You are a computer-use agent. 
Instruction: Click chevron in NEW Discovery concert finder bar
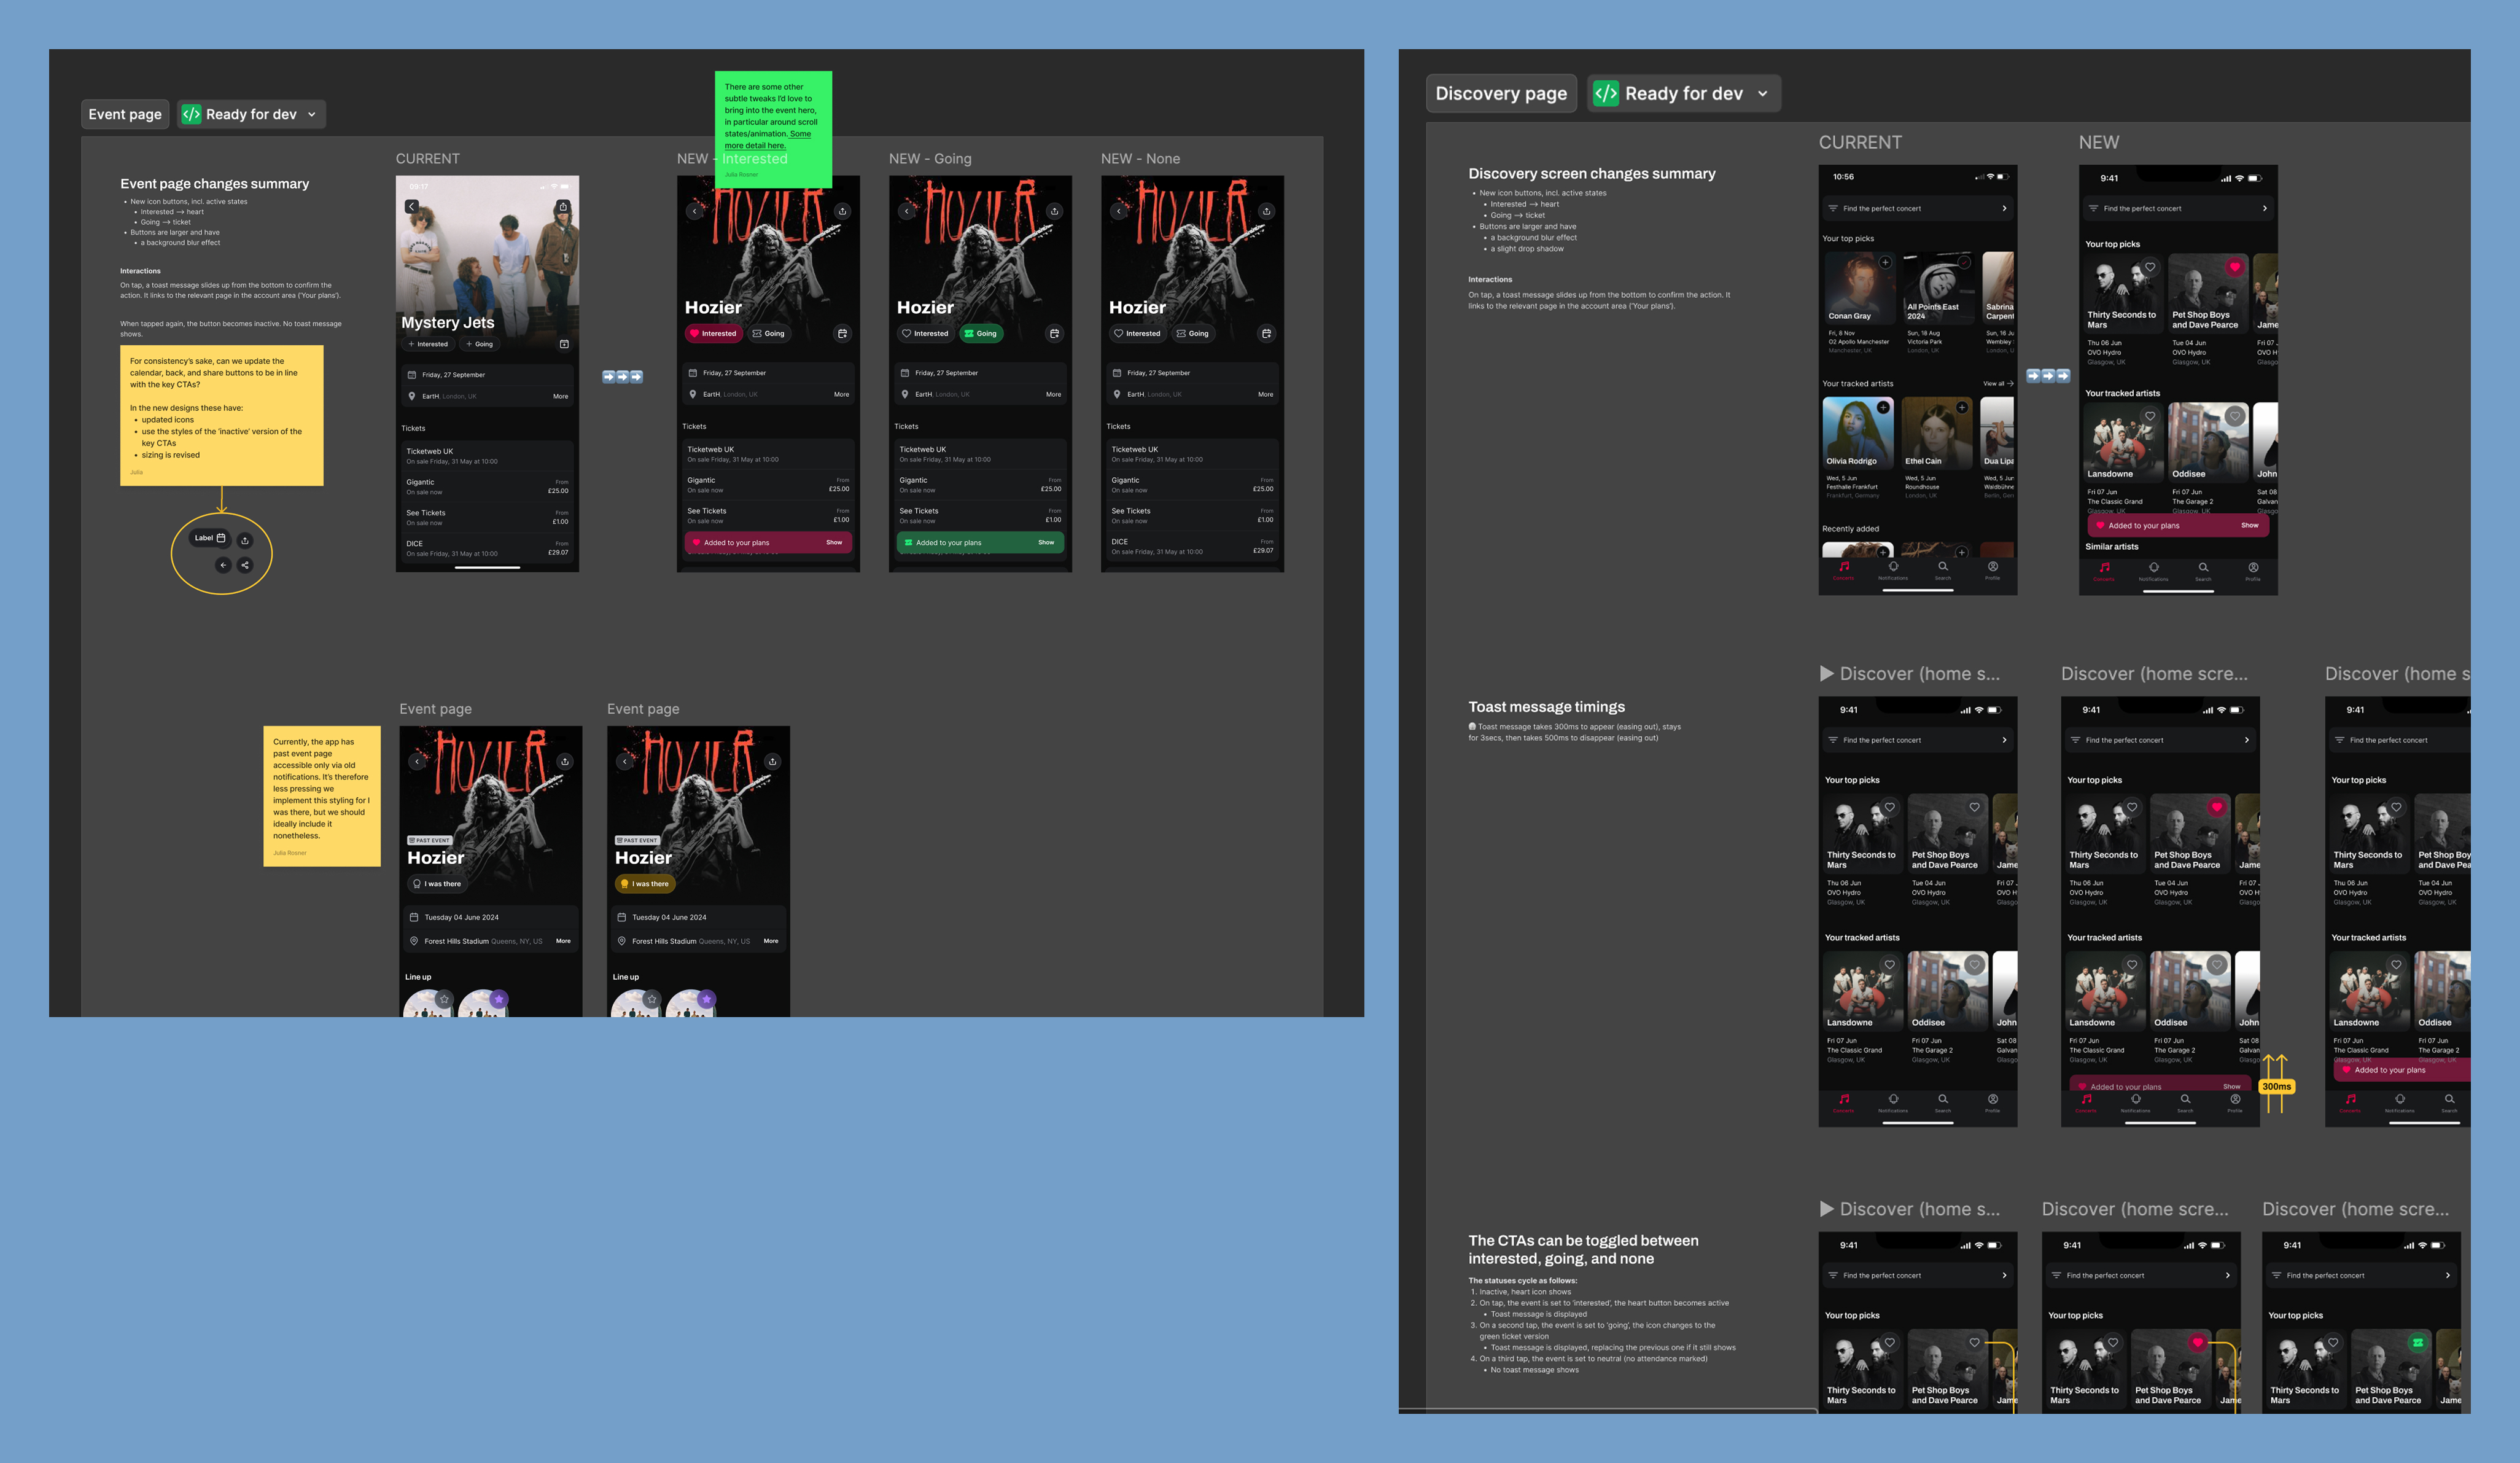tap(2265, 208)
